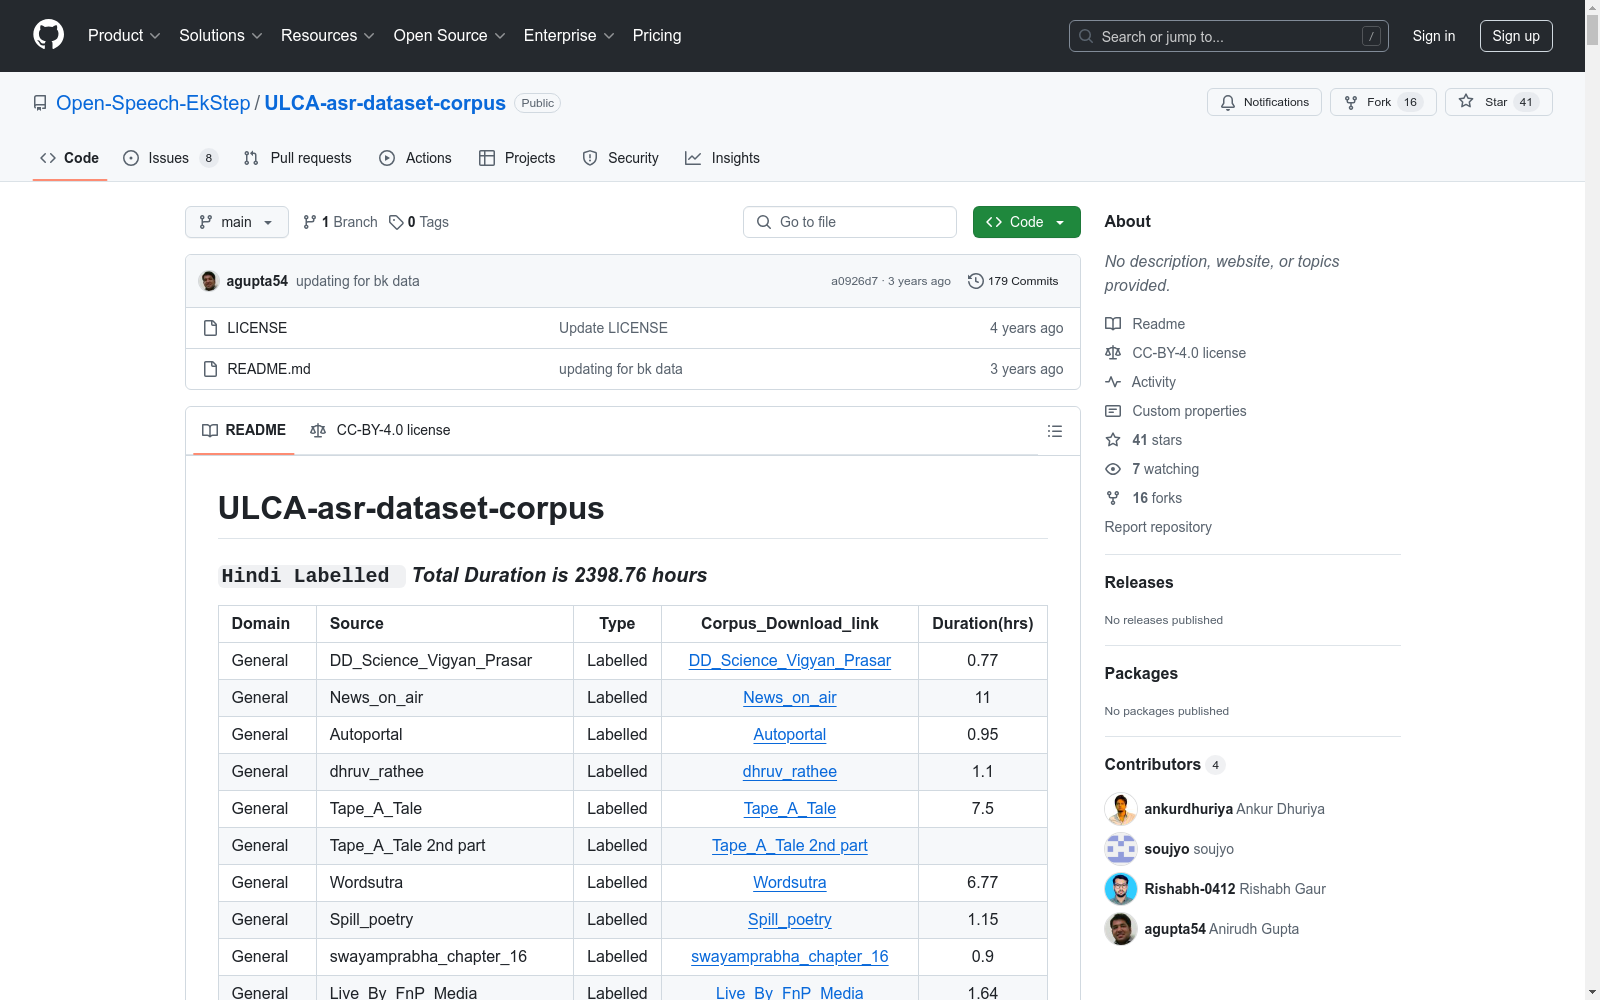Open the main branch selector dropdown
The width and height of the screenshot is (1600, 1000).
pos(237,222)
